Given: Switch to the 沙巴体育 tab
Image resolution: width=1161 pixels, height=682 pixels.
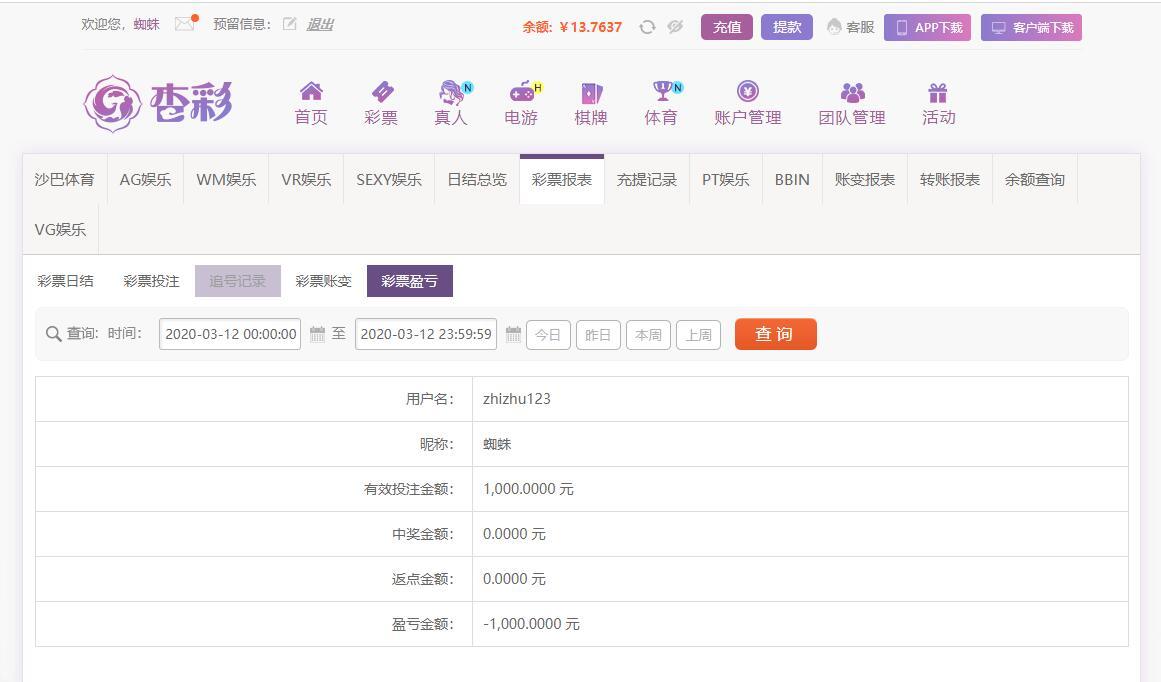Looking at the screenshot, I should [x=65, y=179].
